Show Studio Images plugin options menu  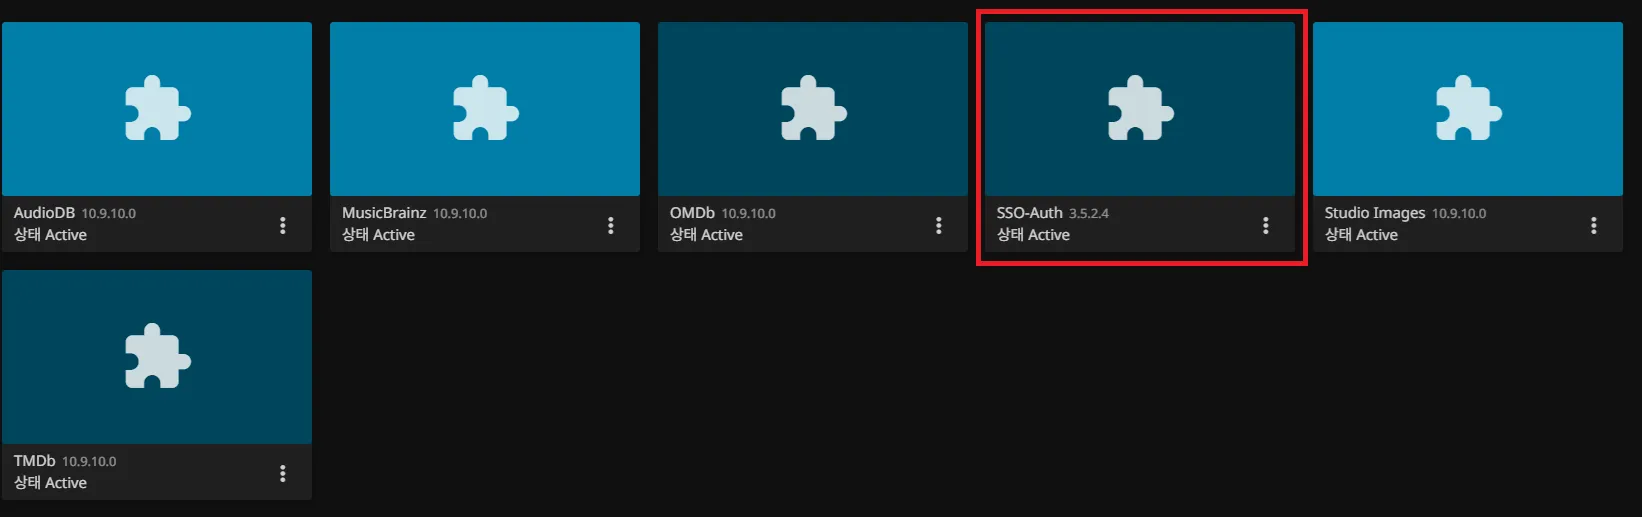point(1593,225)
